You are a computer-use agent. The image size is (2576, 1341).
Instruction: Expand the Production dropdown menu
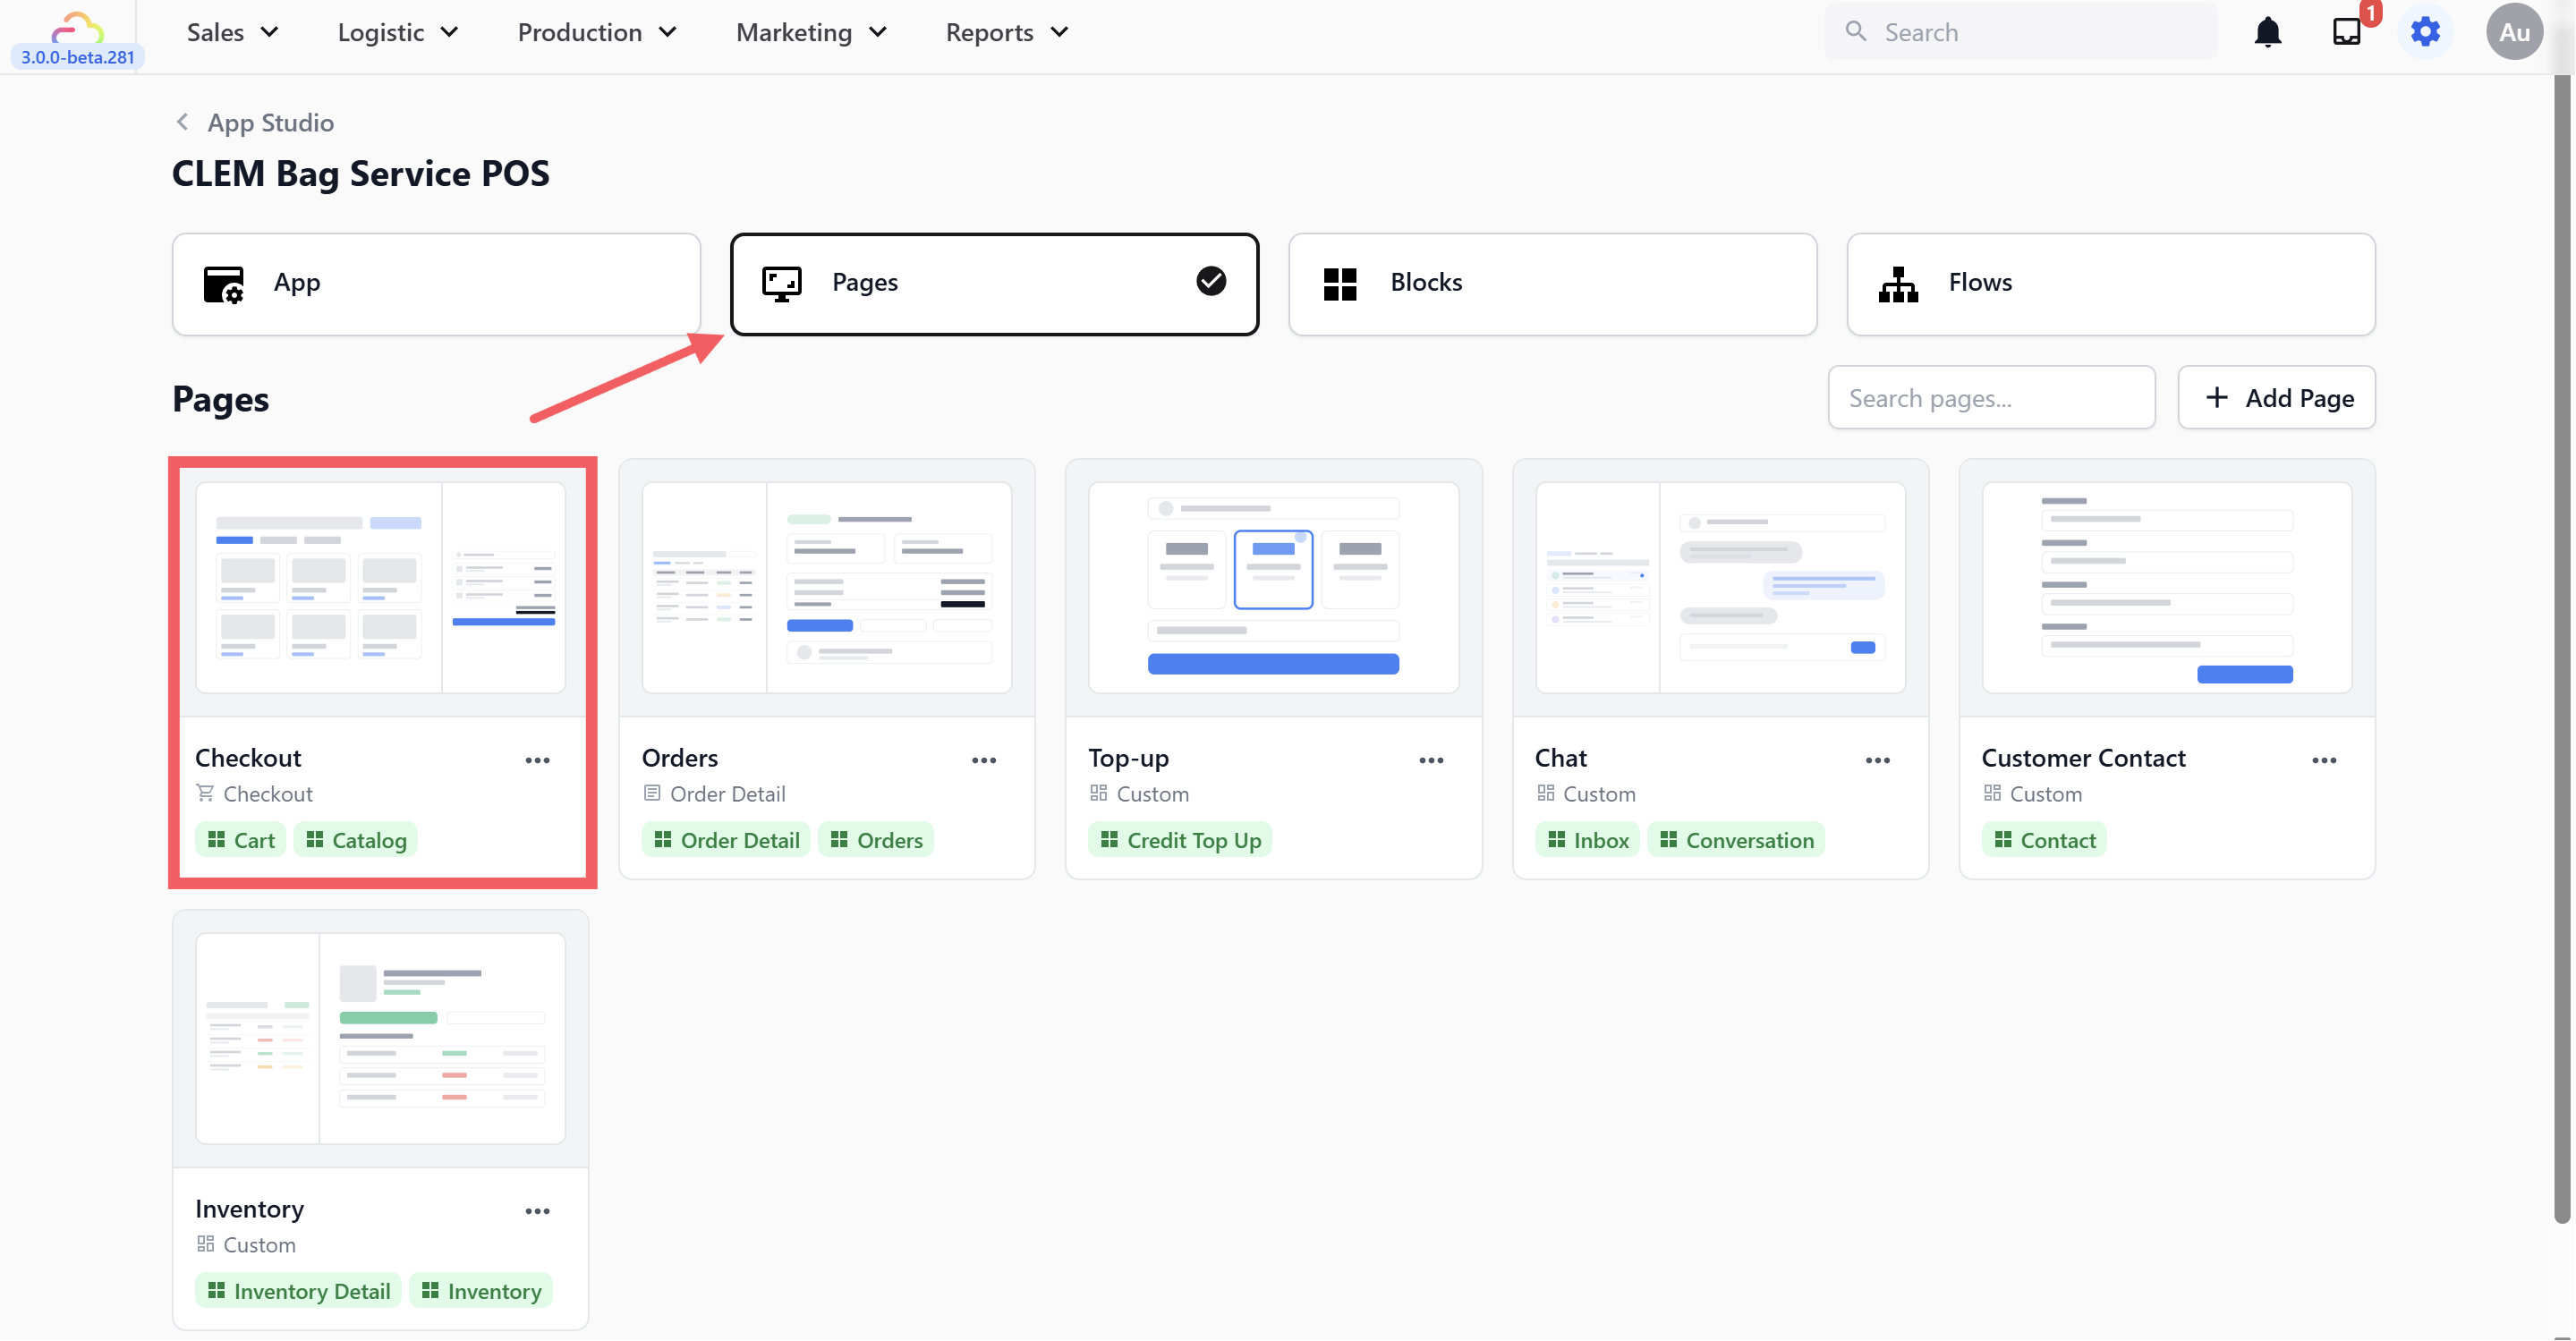pos(597,32)
